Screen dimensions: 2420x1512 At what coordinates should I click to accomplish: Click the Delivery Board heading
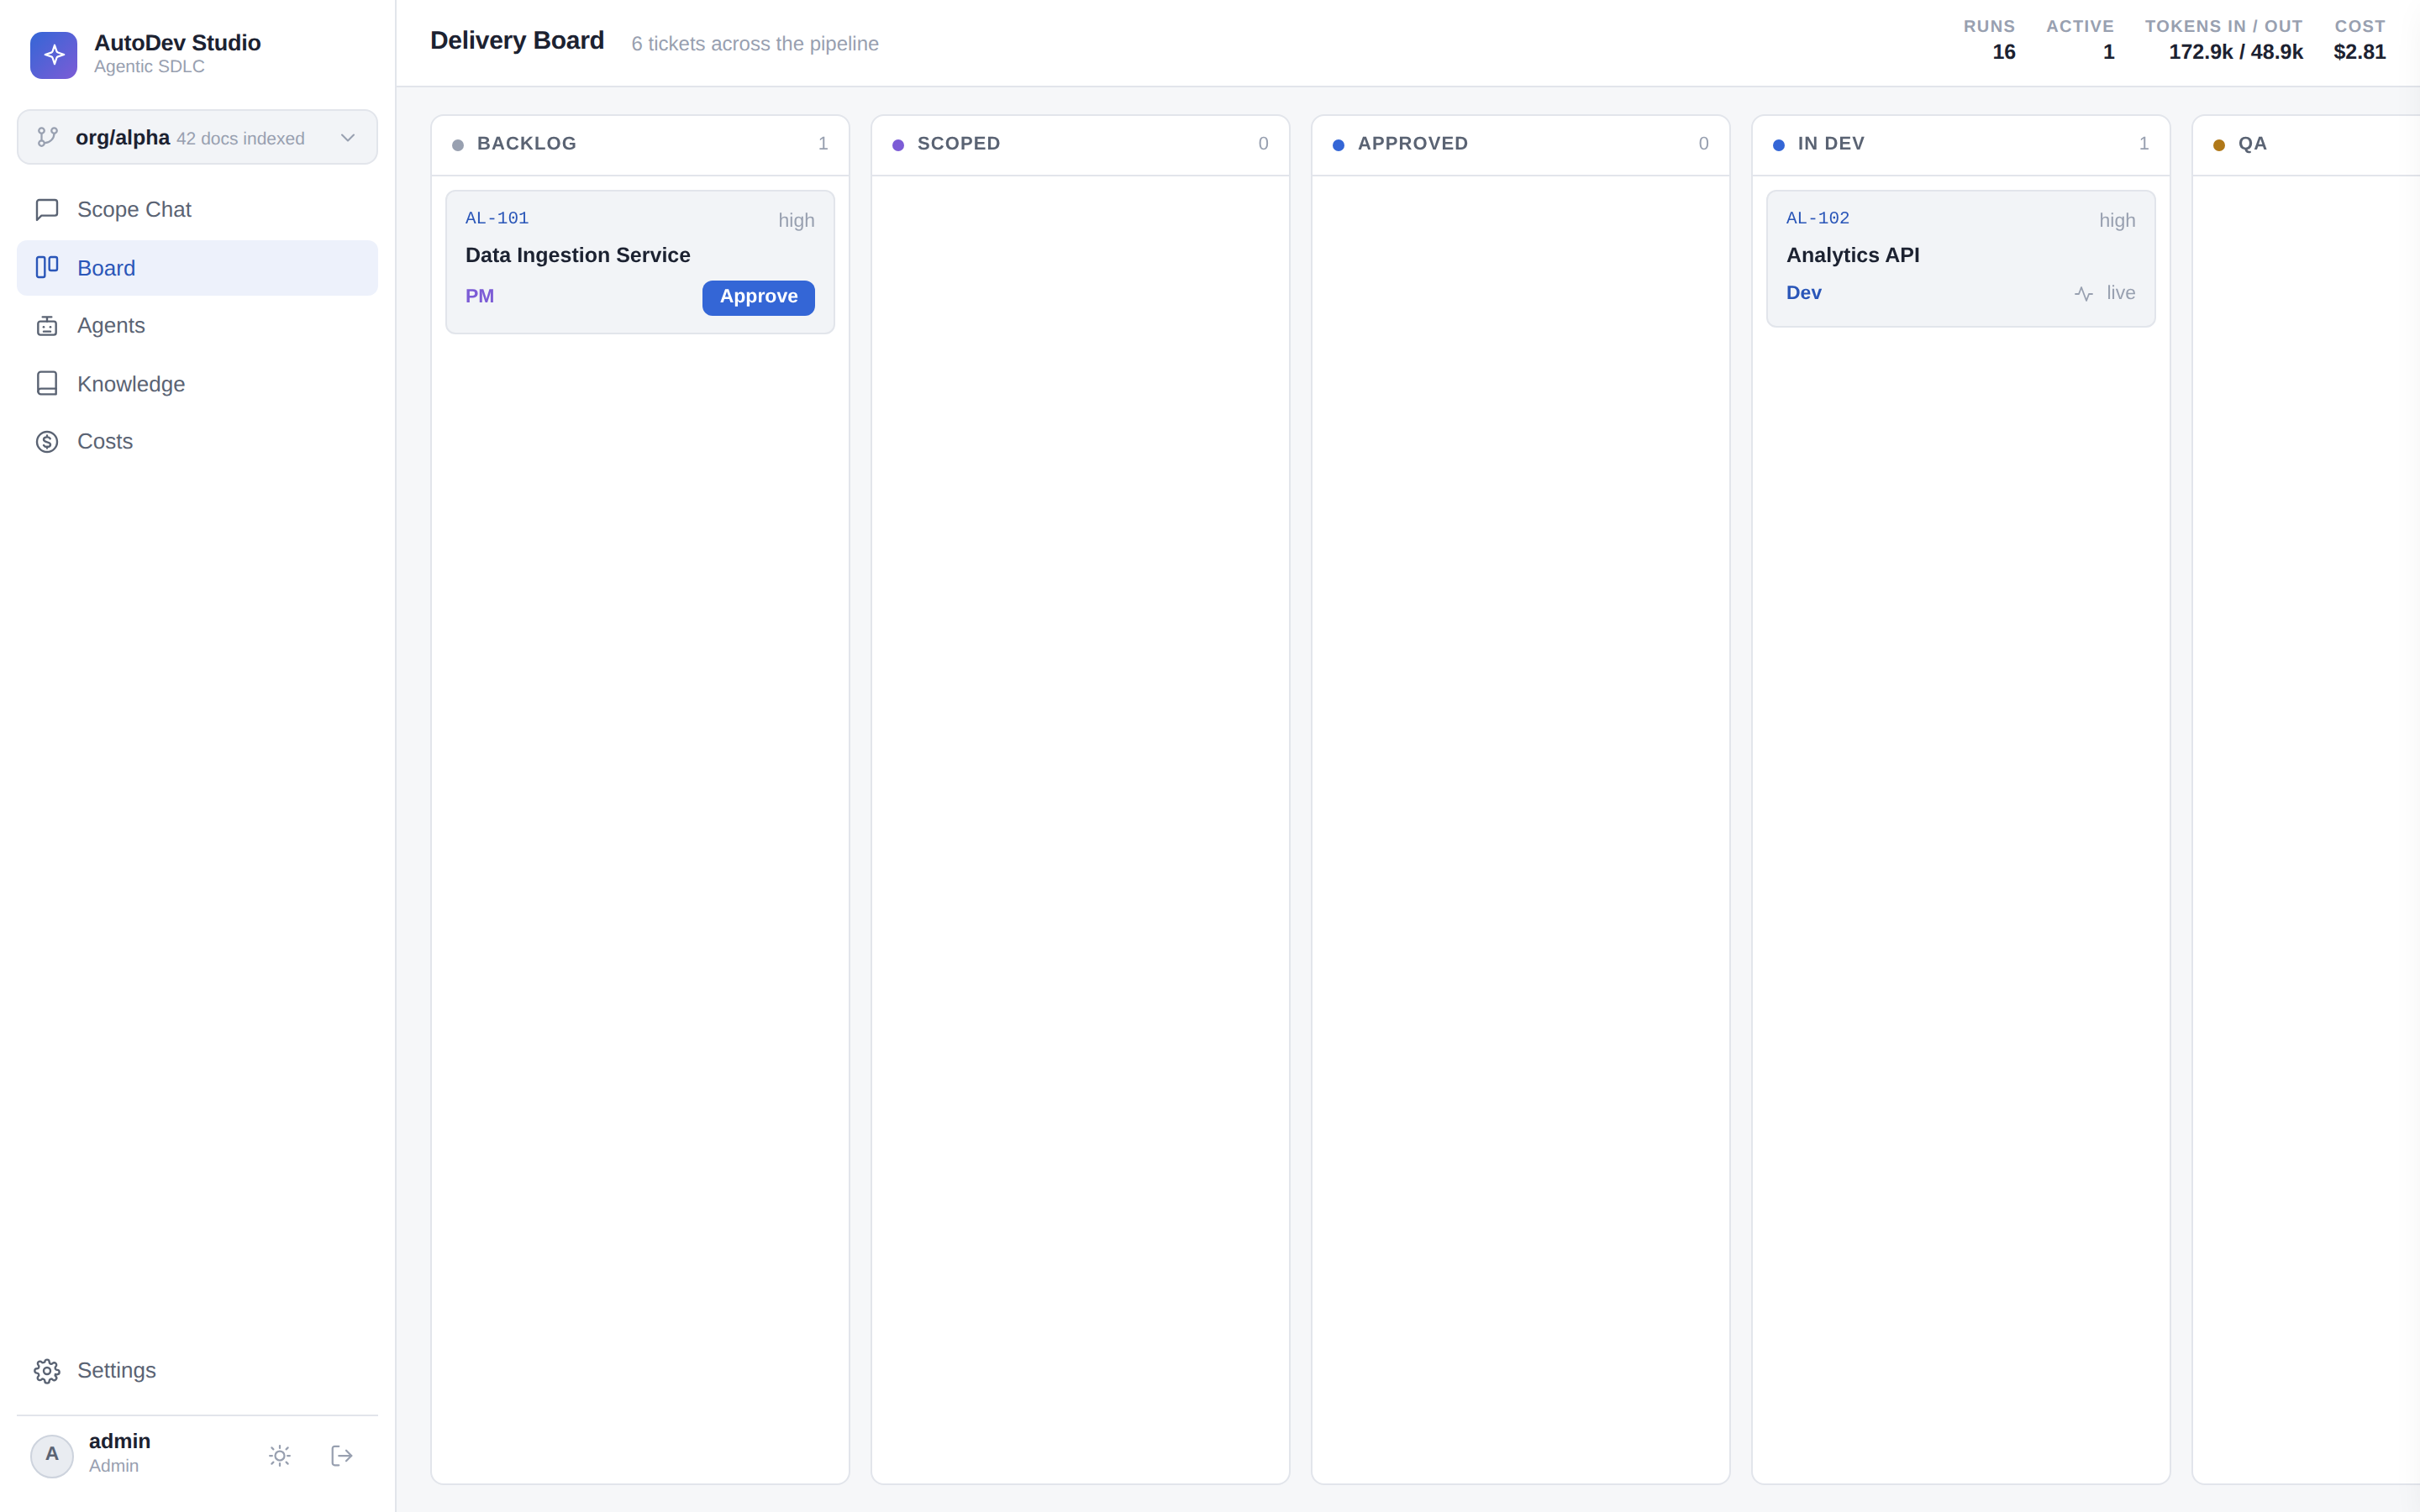(517, 41)
